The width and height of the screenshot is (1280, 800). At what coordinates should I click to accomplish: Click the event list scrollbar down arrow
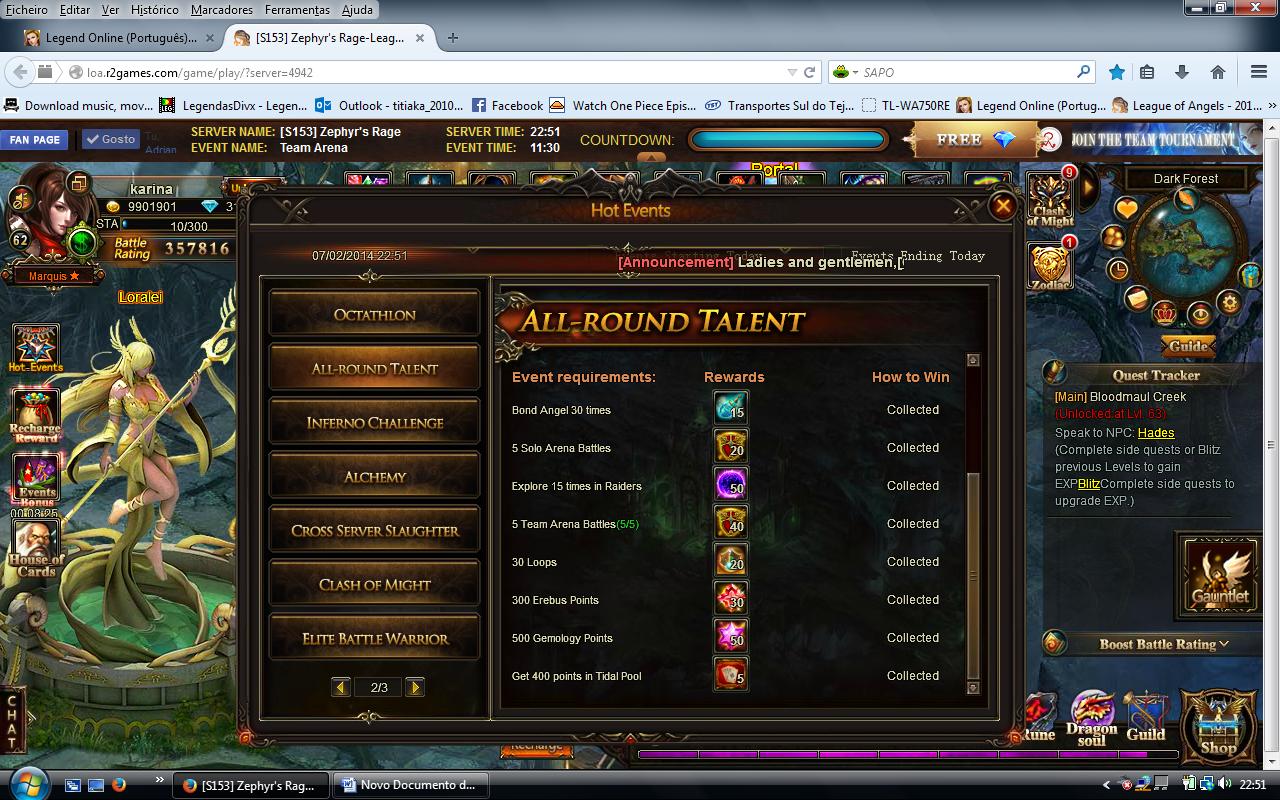coord(973,688)
